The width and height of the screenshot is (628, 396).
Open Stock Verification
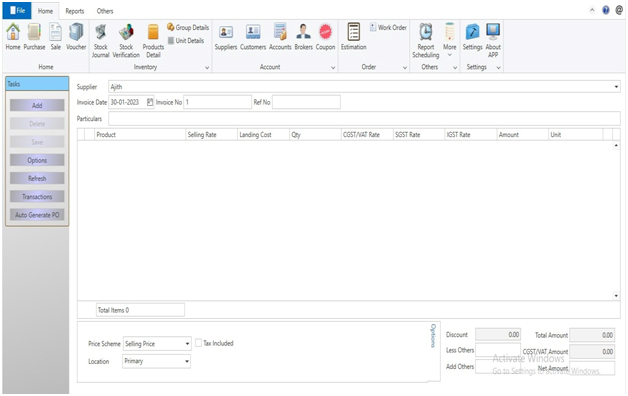tap(126, 40)
